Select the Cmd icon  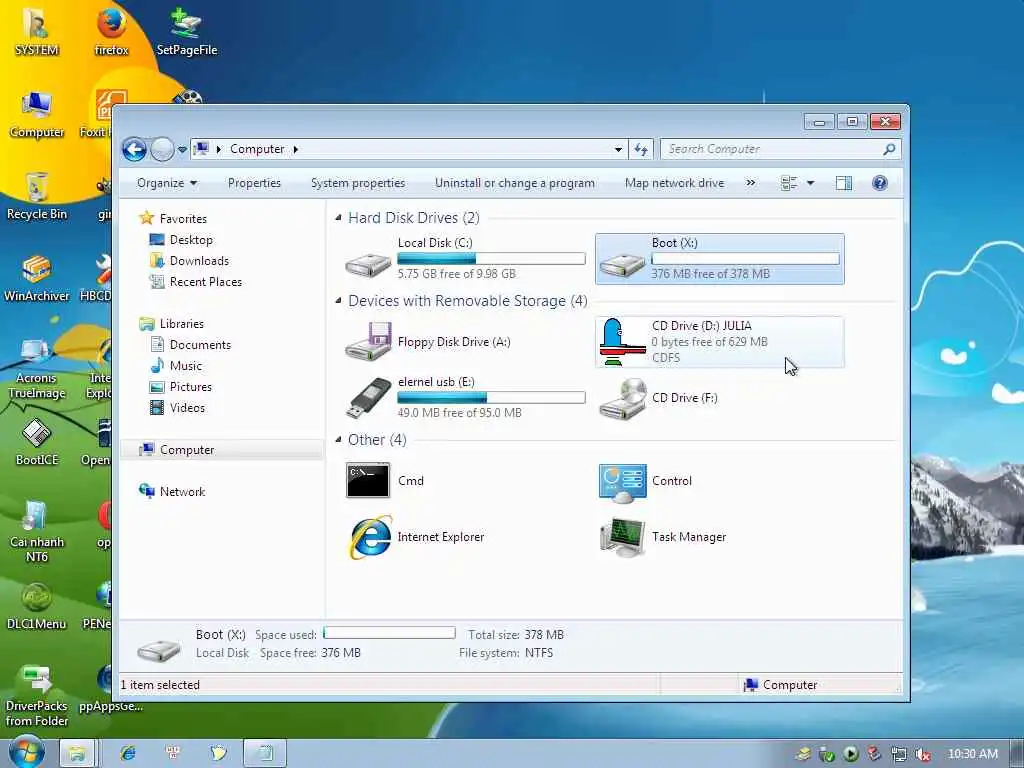368,481
